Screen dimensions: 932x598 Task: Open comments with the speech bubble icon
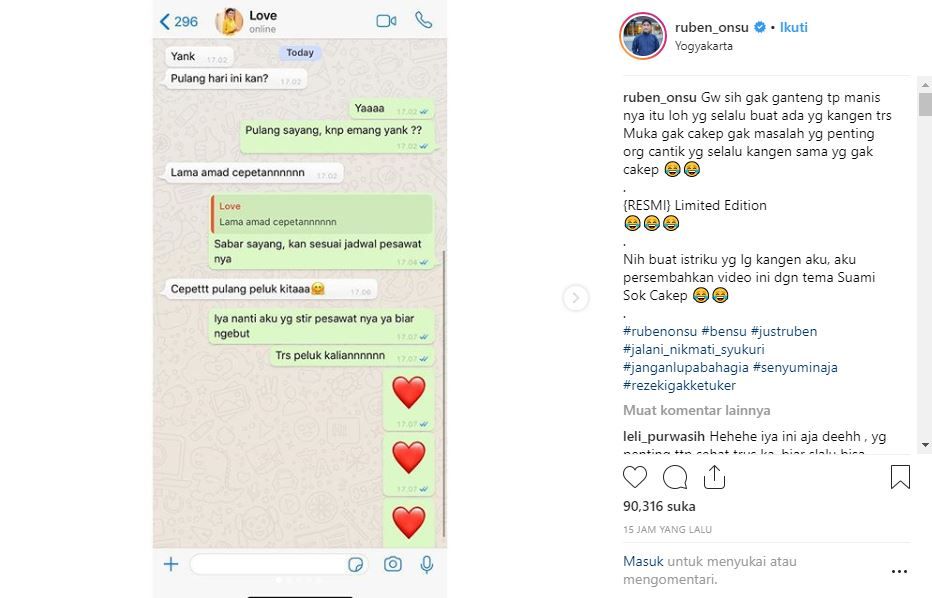click(675, 477)
